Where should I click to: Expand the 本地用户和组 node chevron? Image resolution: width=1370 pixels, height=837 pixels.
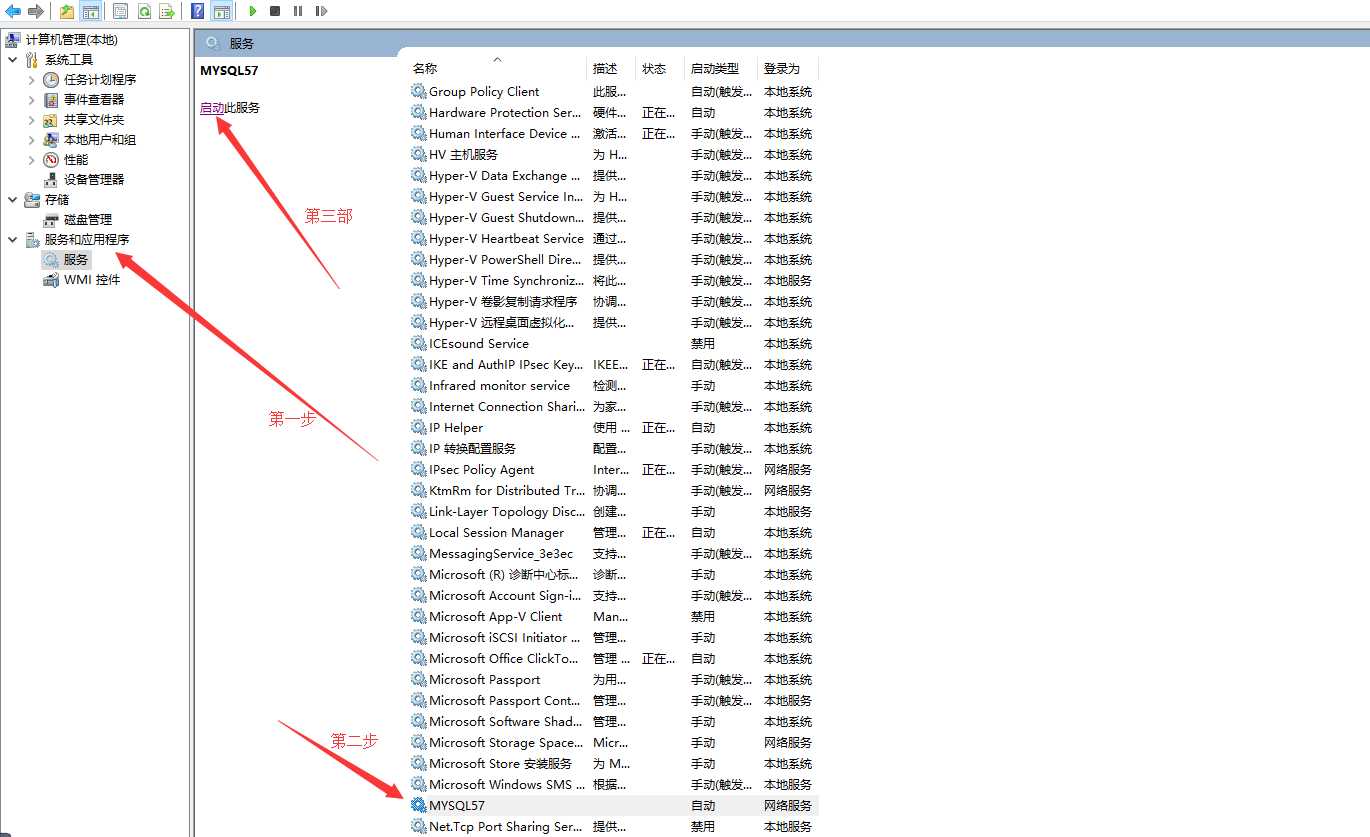(x=31, y=140)
